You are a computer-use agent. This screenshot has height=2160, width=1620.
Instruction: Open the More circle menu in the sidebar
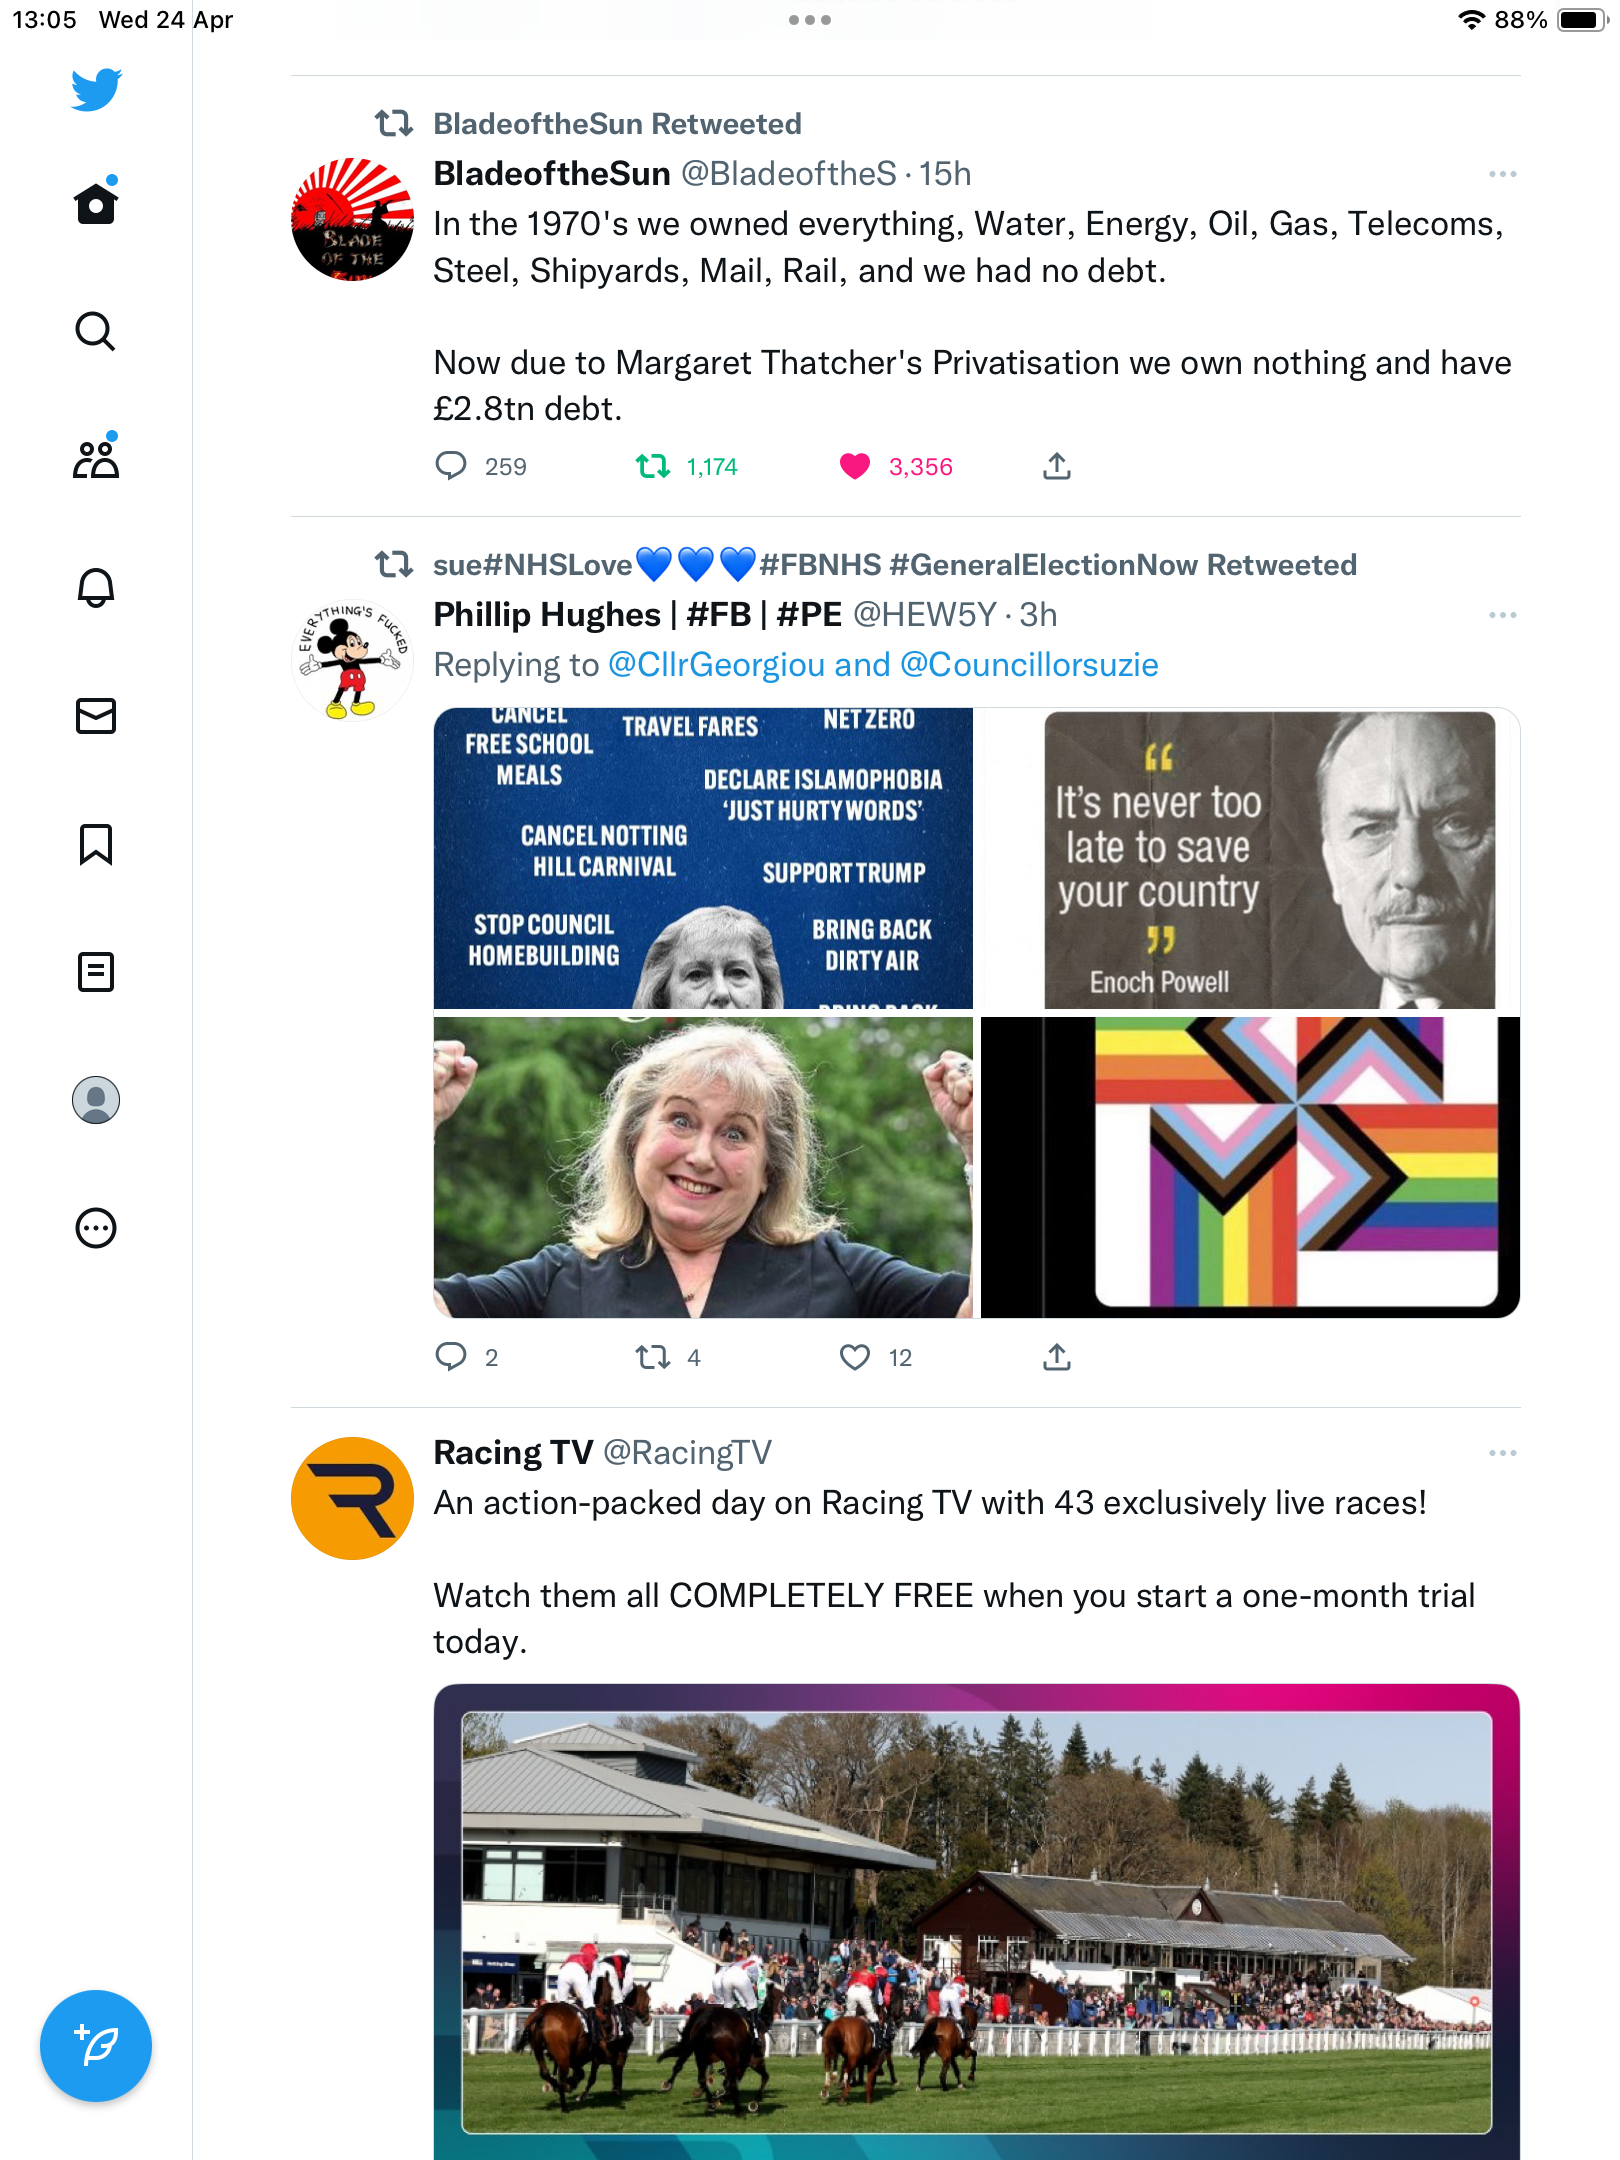[x=96, y=1227]
